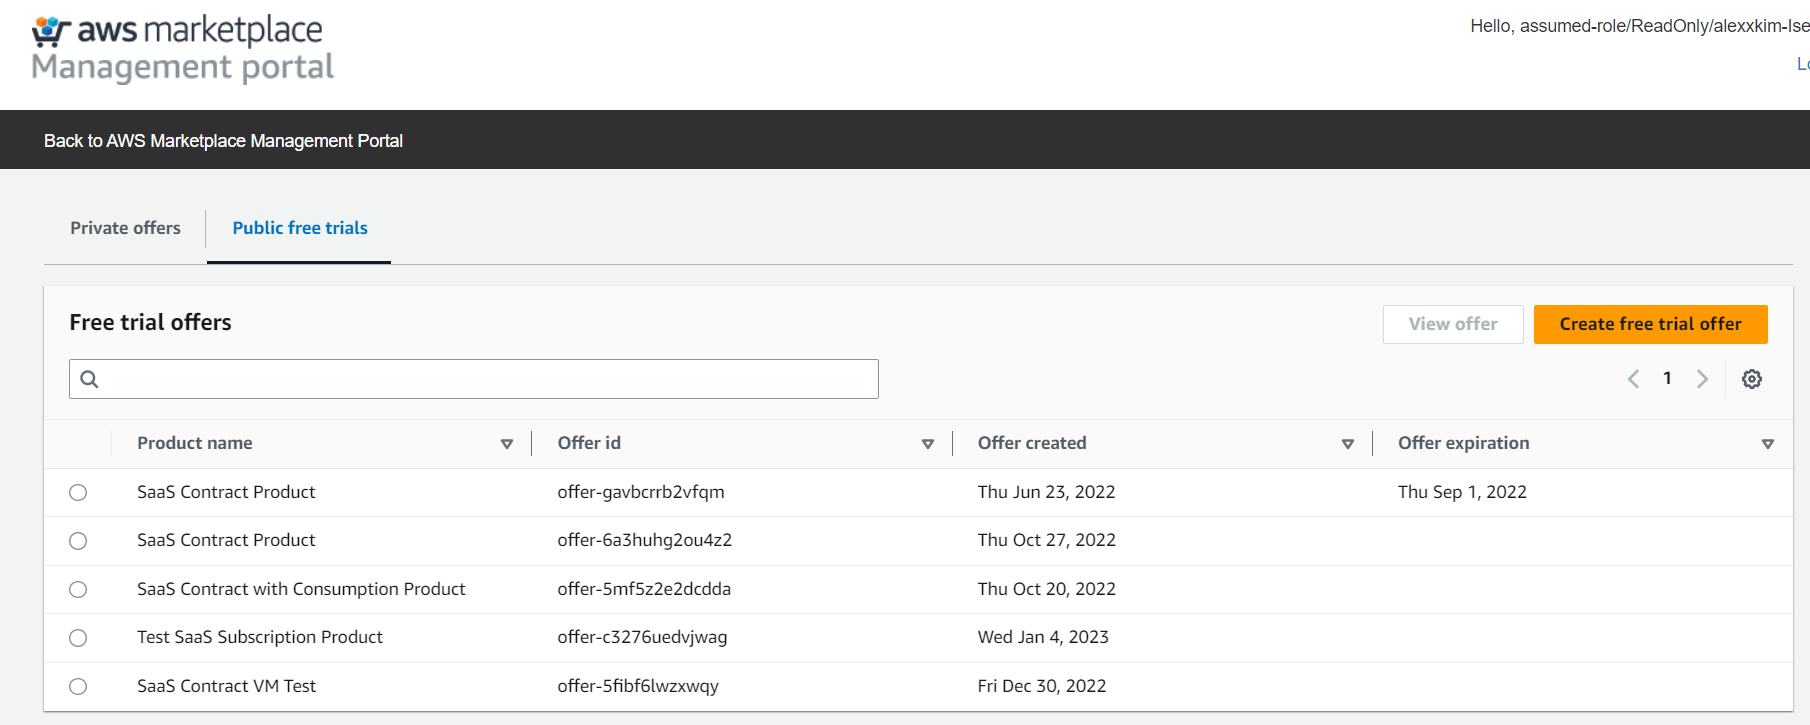Click the assumed-role user greeting text
This screenshot has width=1810, height=725.
(x=1640, y=26)
